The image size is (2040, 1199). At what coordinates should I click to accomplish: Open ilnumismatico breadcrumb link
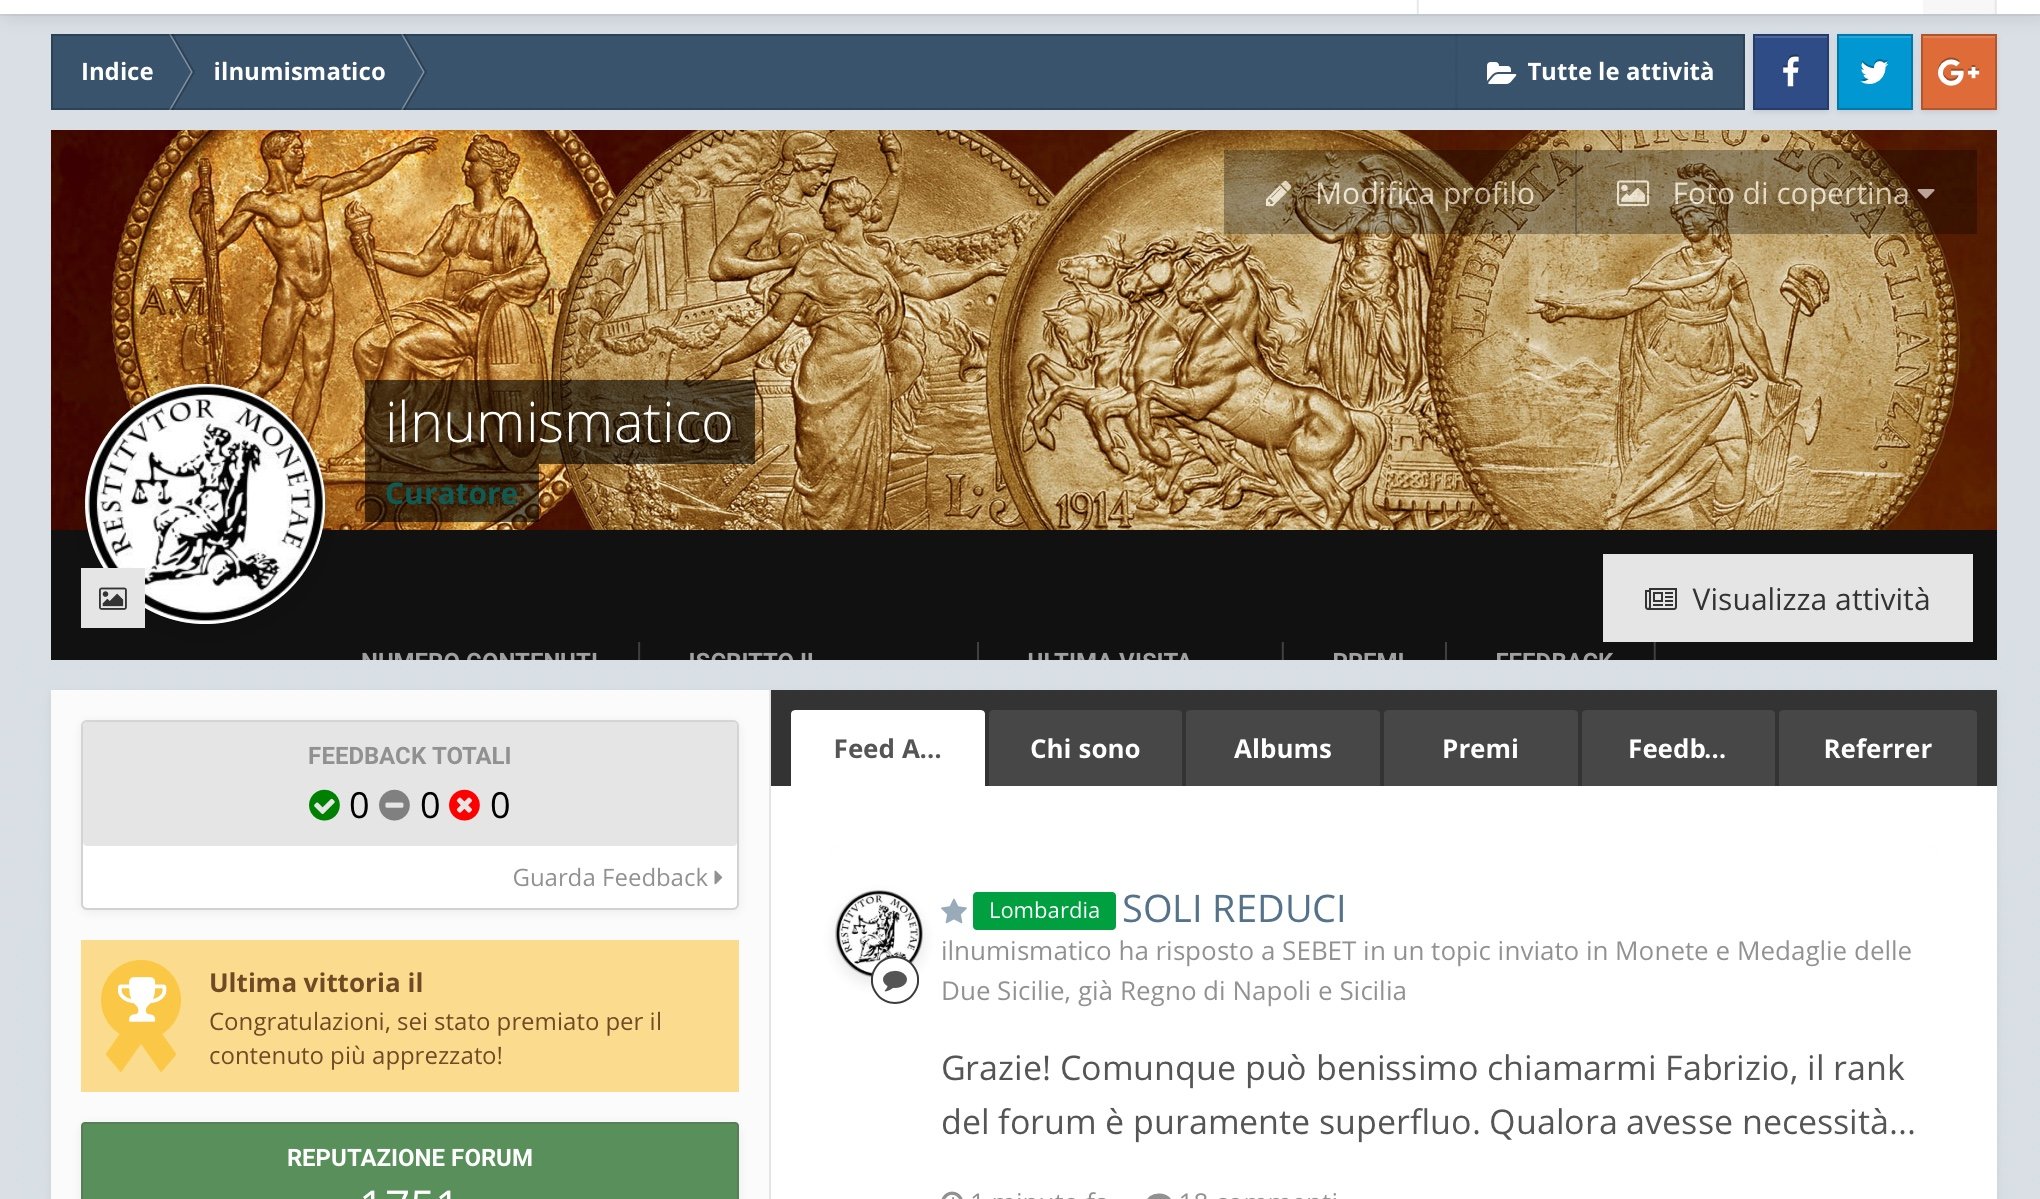tap(299, 72)
